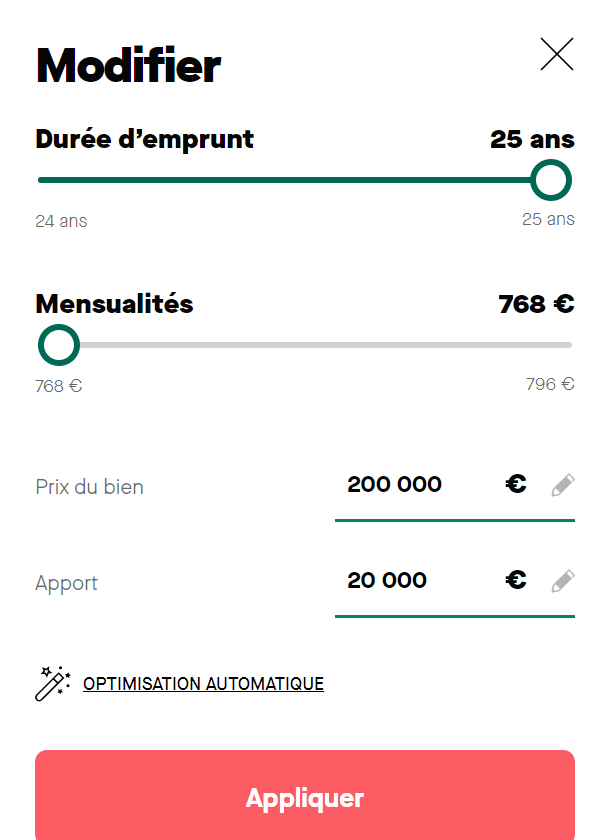Click the 24 ans minimum duration label
This screenshot has height=840, width=610.
61,220
